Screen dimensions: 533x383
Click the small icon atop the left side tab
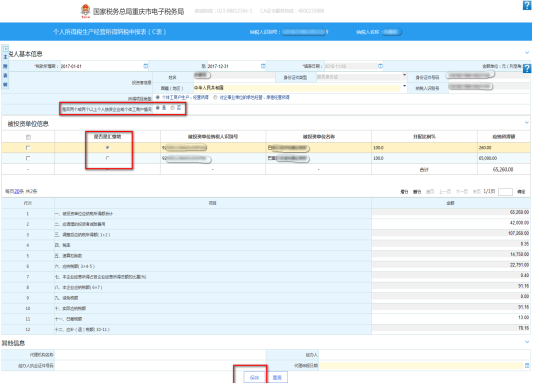coord(5,49)
